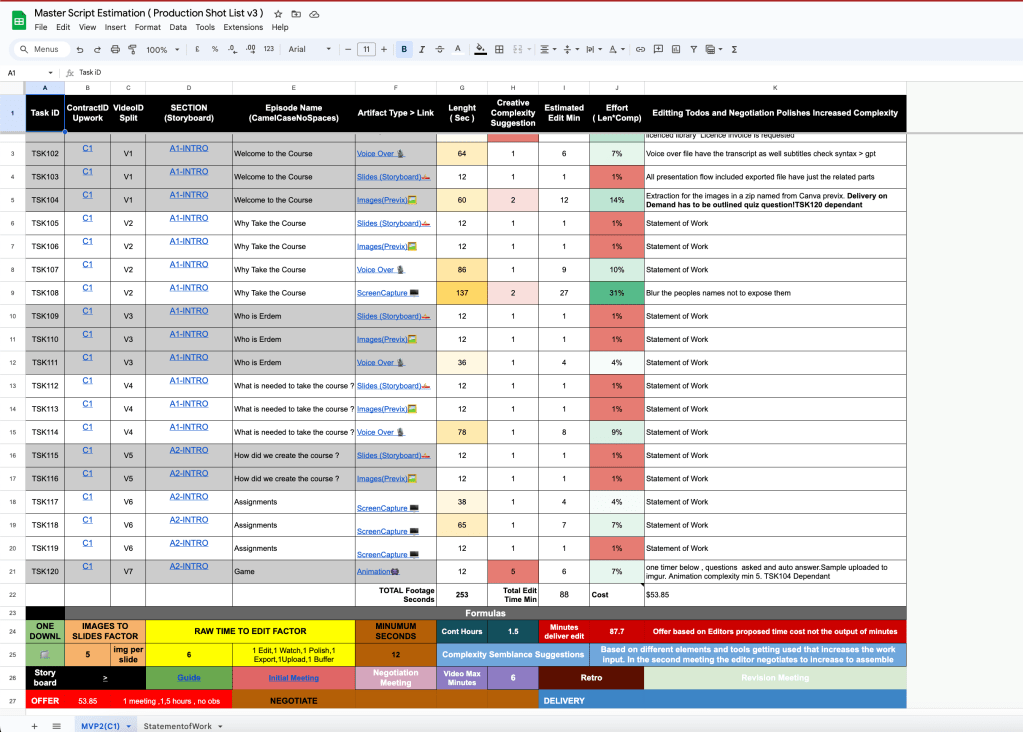Check the cloud save status icon
The width and height of the screenshot is (1023, 732).
(314, 14)
